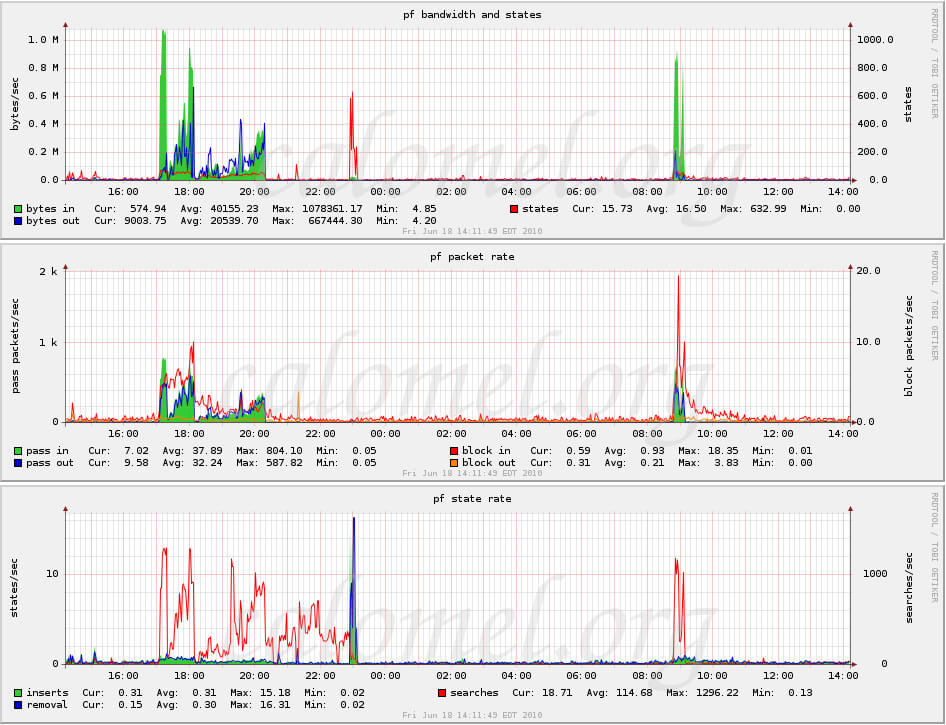
Task: Click states Cur value 15.73
Action: (616, 209)
